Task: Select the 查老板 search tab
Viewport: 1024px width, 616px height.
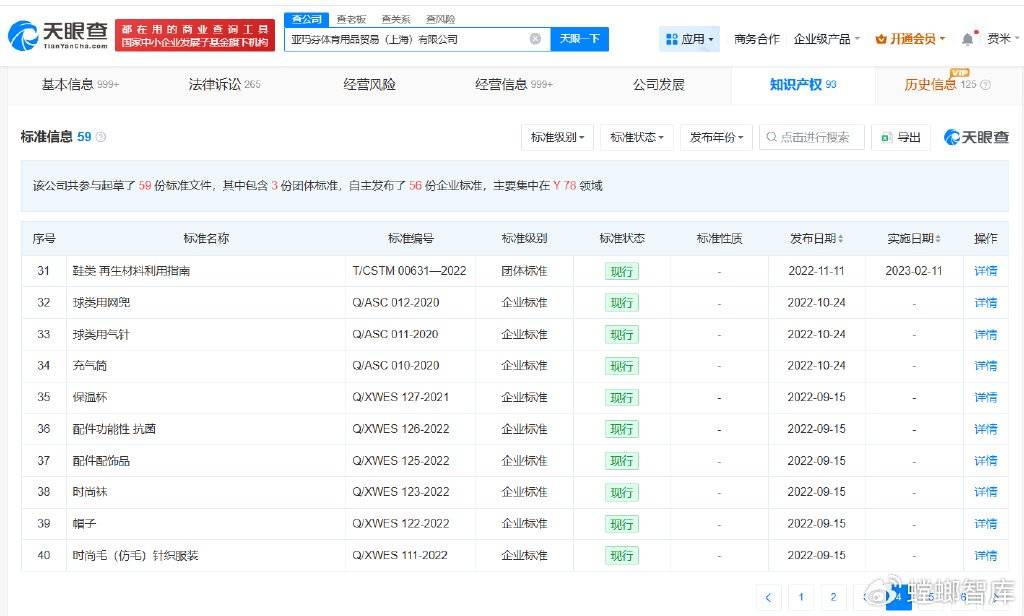Action: 352,18
